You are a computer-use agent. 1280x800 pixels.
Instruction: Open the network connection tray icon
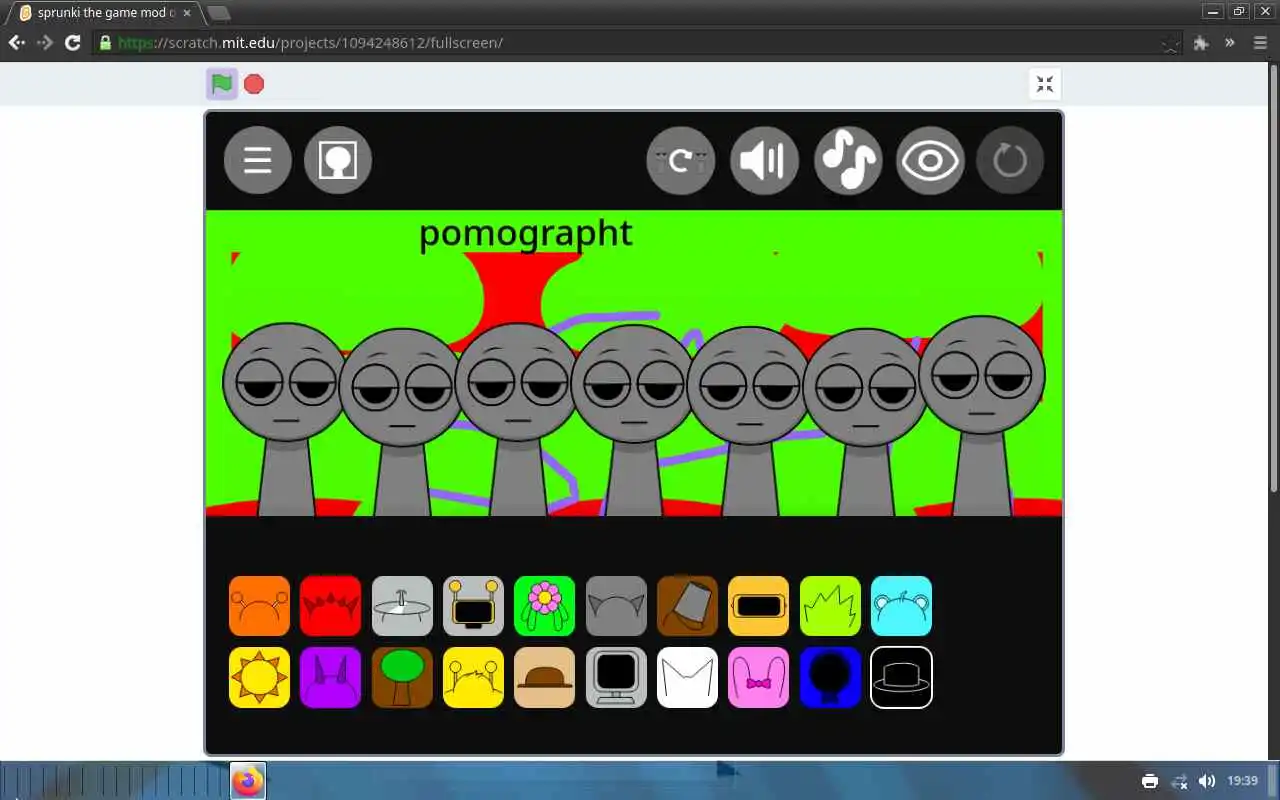point(1179,781)
